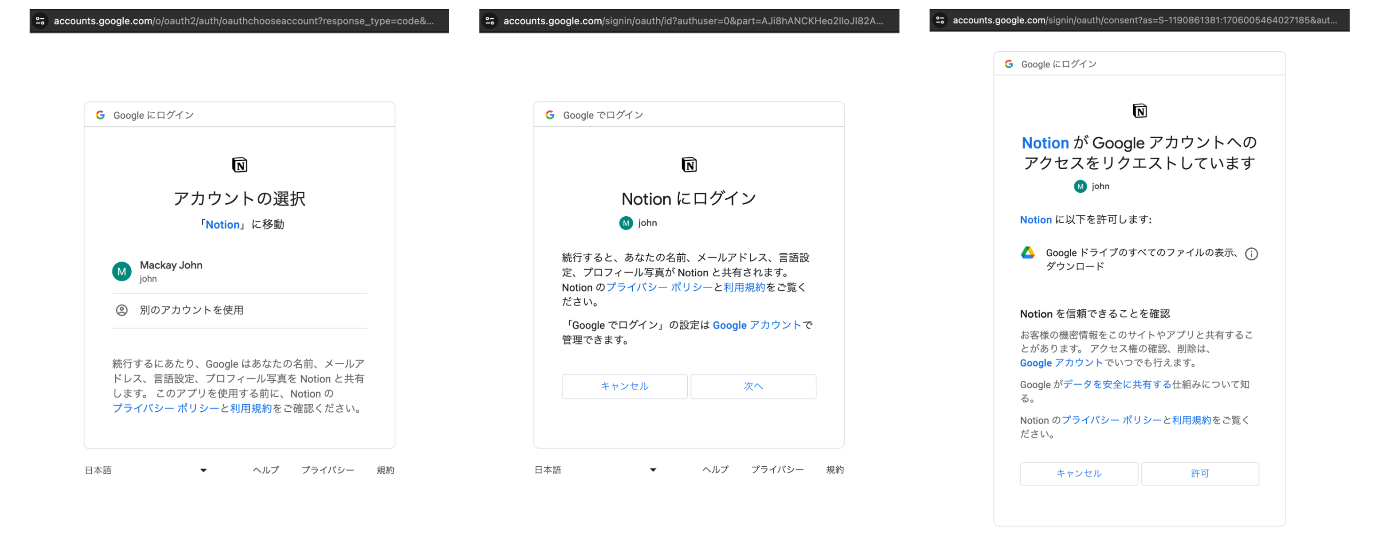Open Google アカウント link in consent dialog
Viewport: 1400px width, 541px height.
click(x=1061, y=363)
